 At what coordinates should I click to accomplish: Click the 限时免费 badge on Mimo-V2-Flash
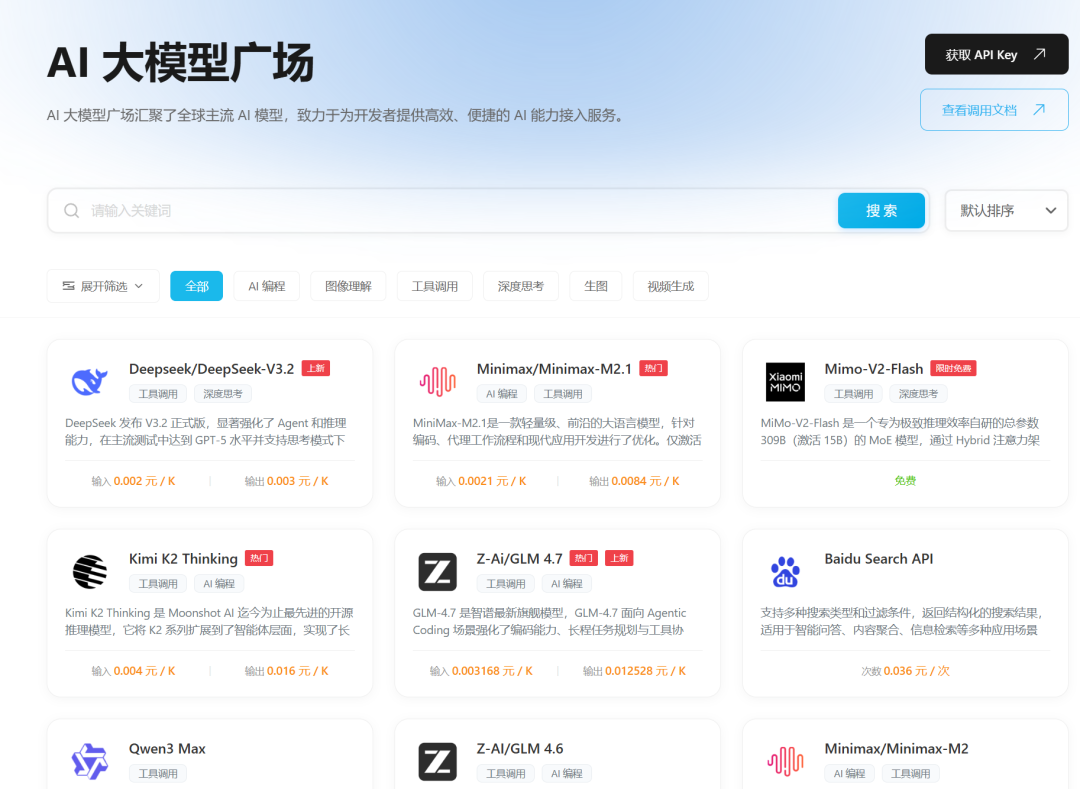click(953, 368)
